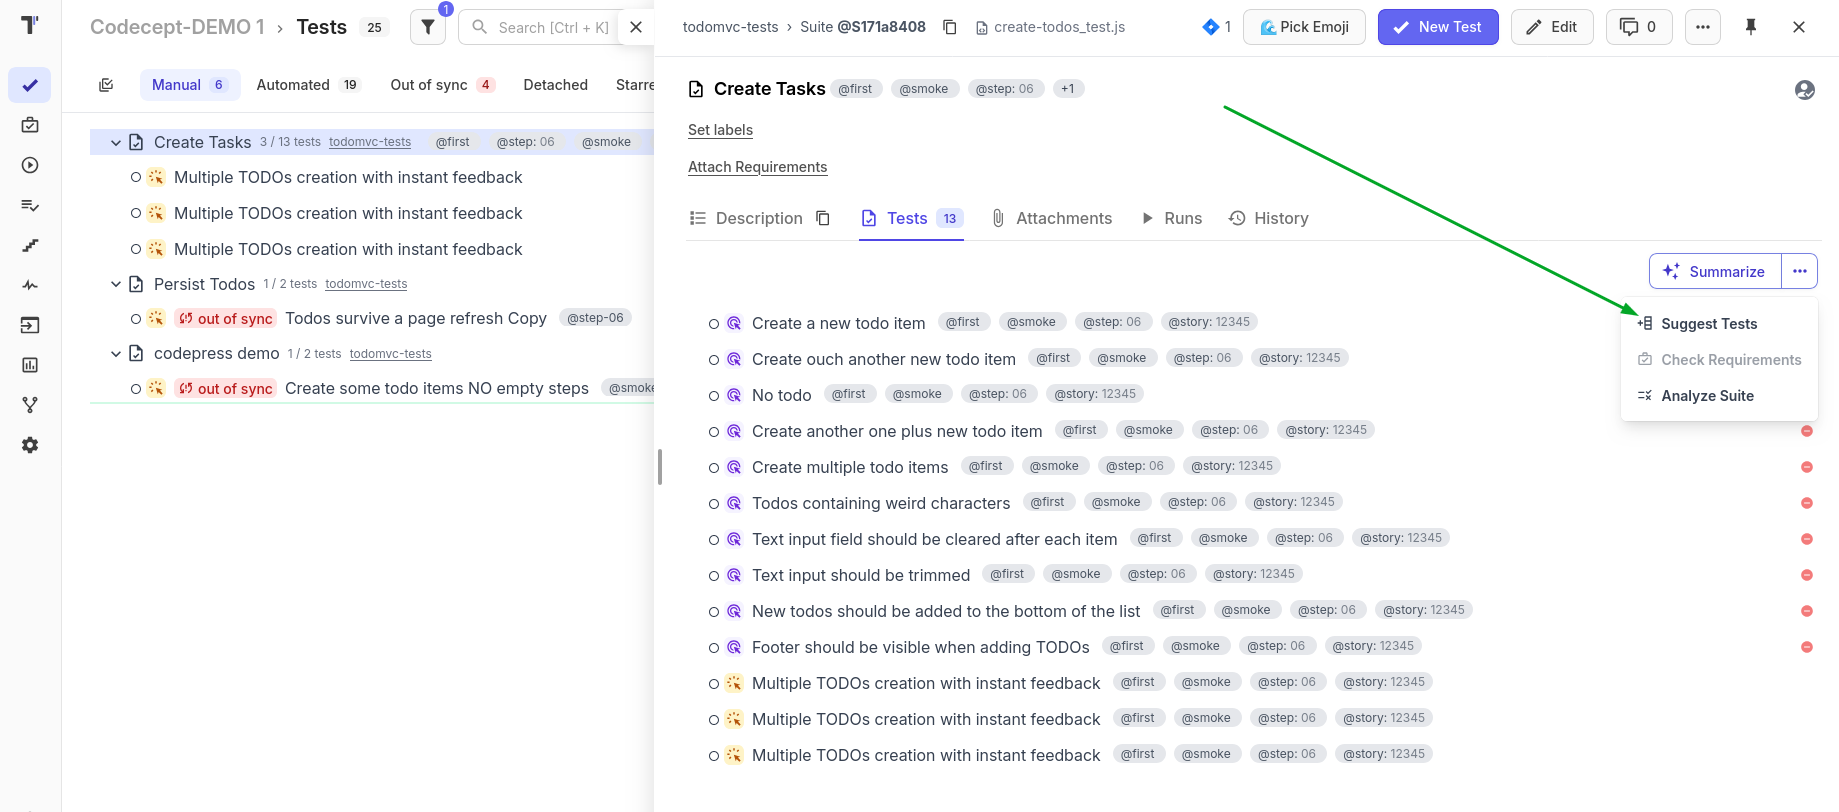The height and width of the screenshot is (812, 1839).
Task: Switch to the Manual tab
Action: point(190,85)
